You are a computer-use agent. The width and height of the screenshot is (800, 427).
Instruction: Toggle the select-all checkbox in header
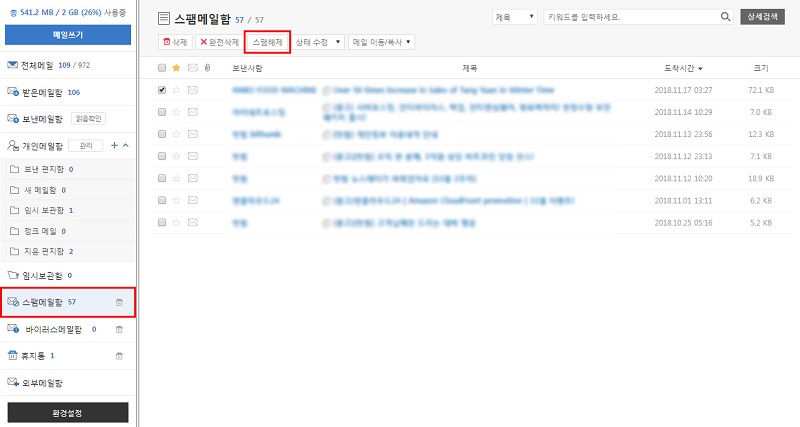(162, 68)
